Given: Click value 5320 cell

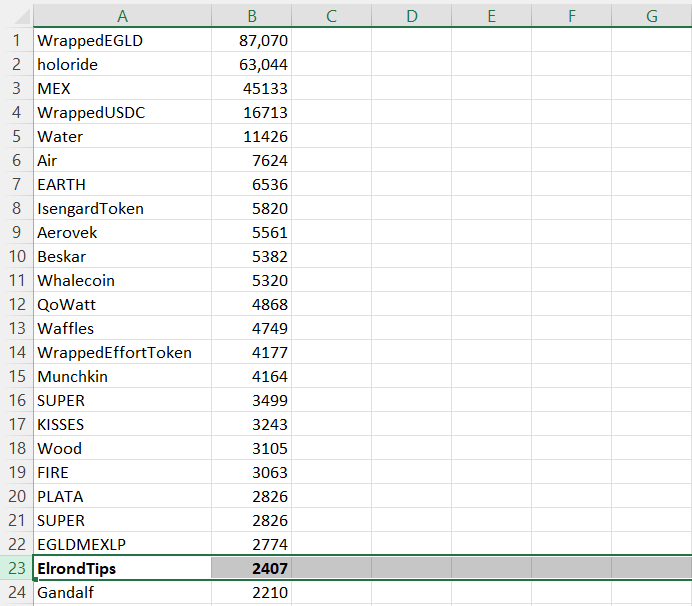Looking at the screenshot, I should (x=252, y=280).
